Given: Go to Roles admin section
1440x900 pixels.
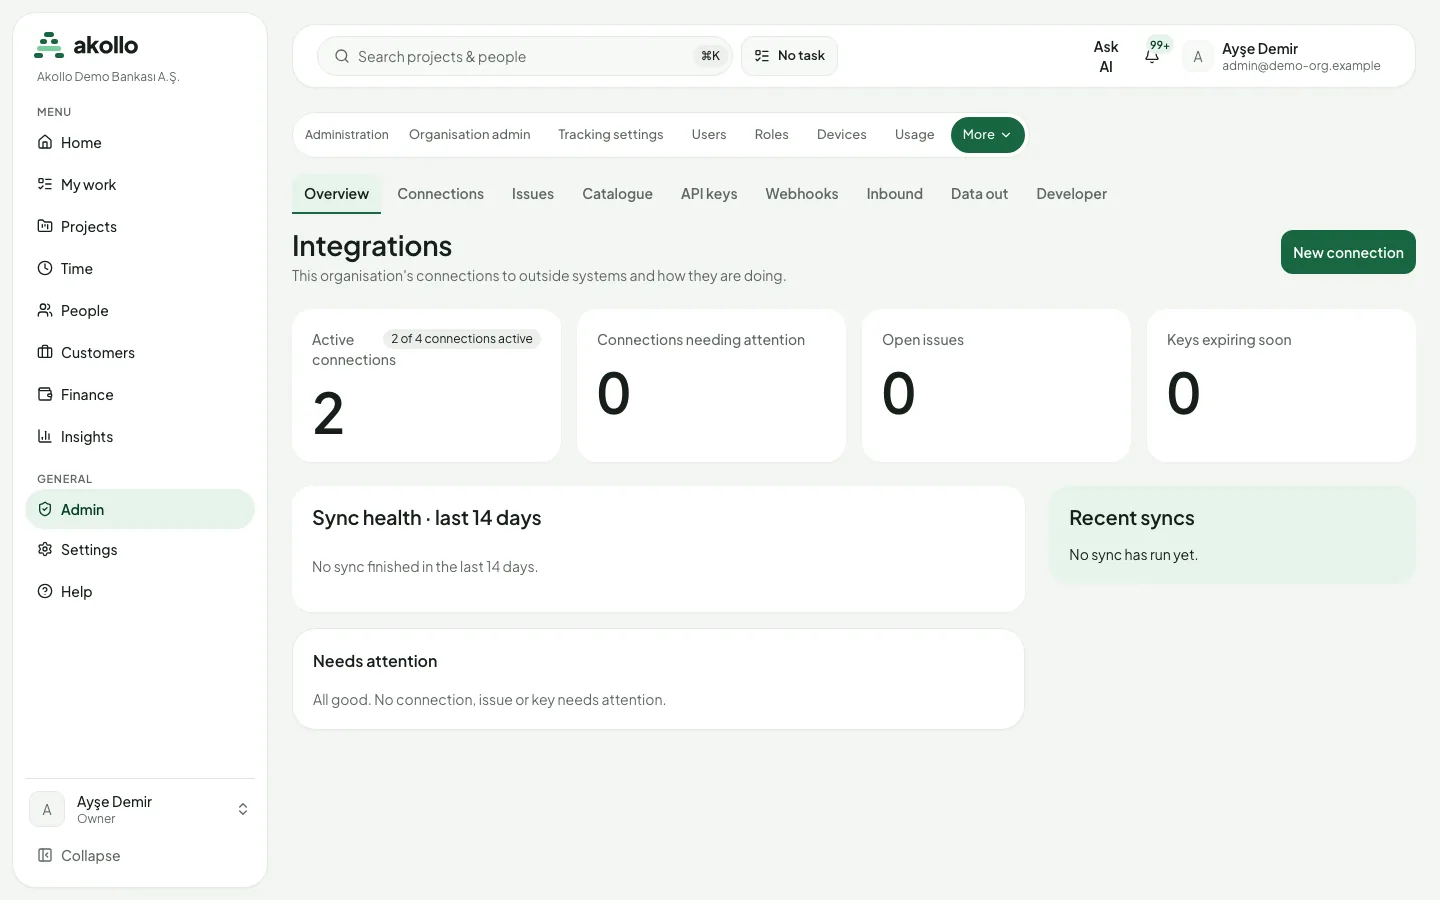Looking at the screenshot, I should click(772, 135).
